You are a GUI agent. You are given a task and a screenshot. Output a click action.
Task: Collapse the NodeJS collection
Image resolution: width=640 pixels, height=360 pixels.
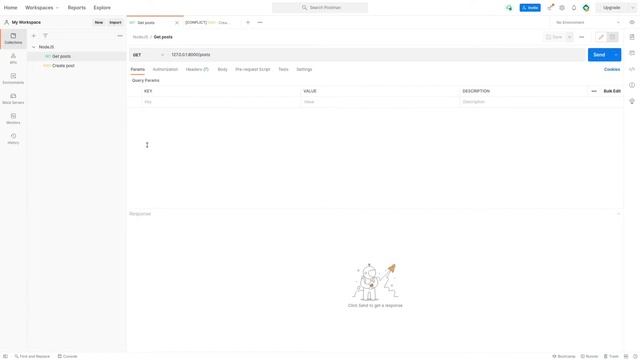(x=34, y=47)
